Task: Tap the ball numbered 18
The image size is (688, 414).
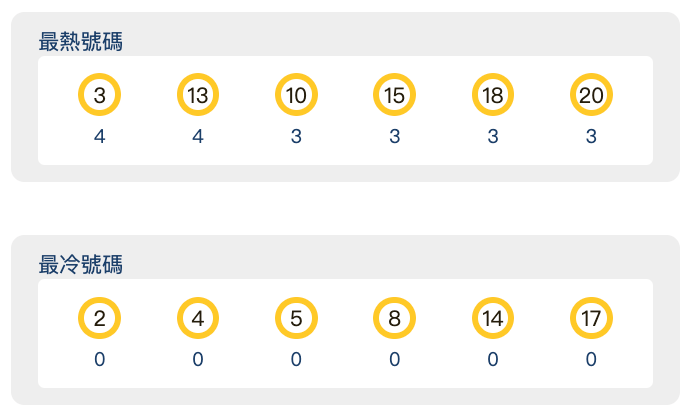Action: [493, 96]
